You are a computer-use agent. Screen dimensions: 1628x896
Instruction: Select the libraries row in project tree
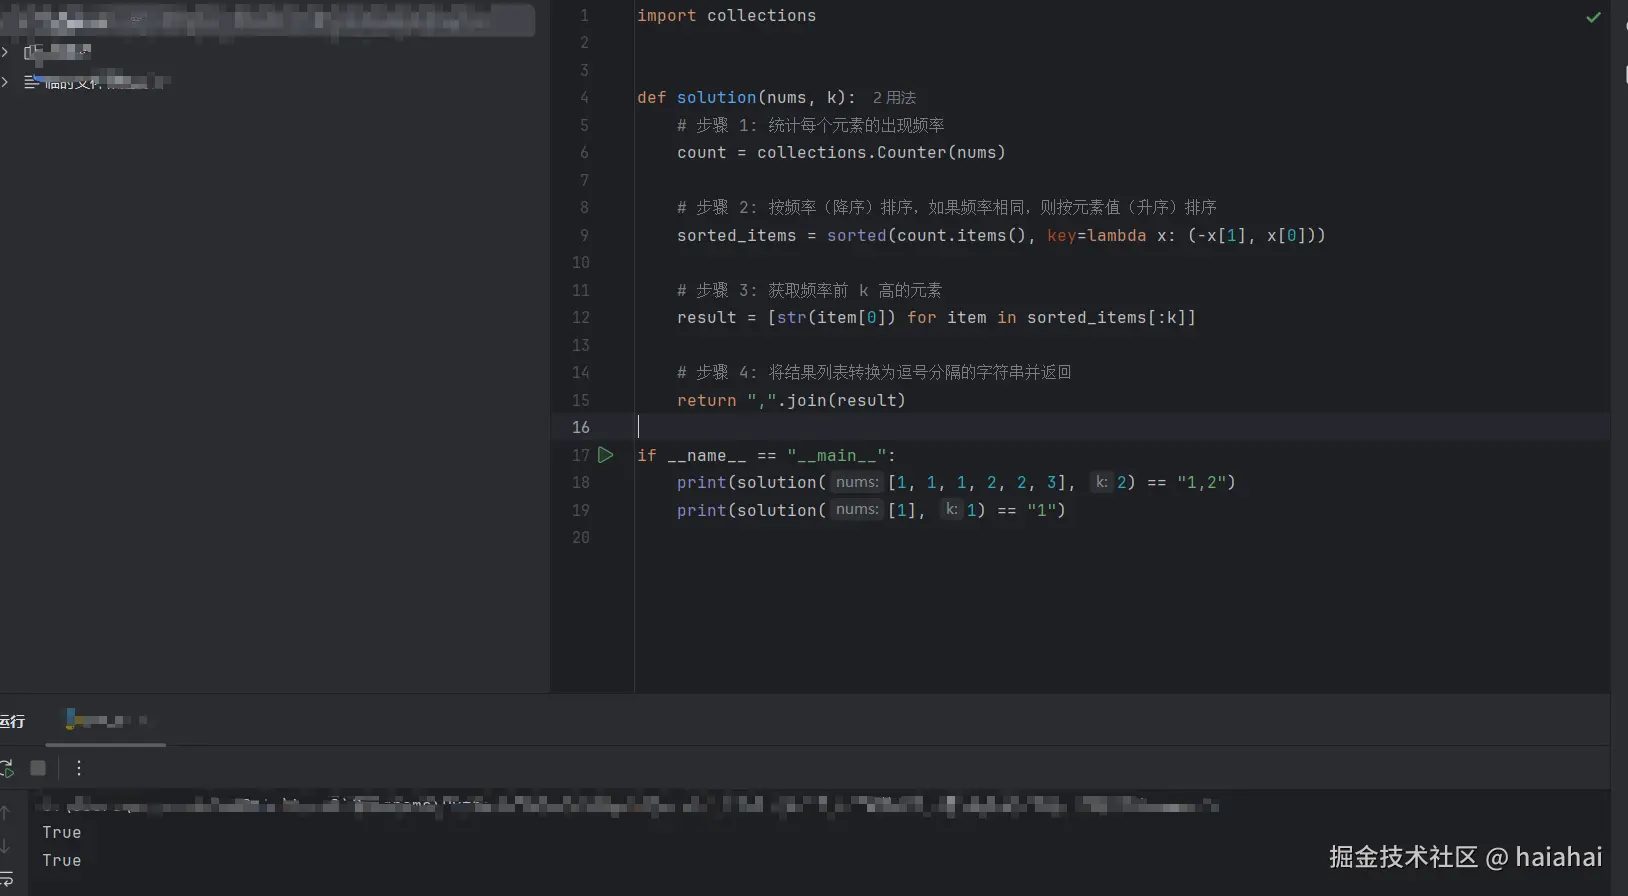coord(58,51)
